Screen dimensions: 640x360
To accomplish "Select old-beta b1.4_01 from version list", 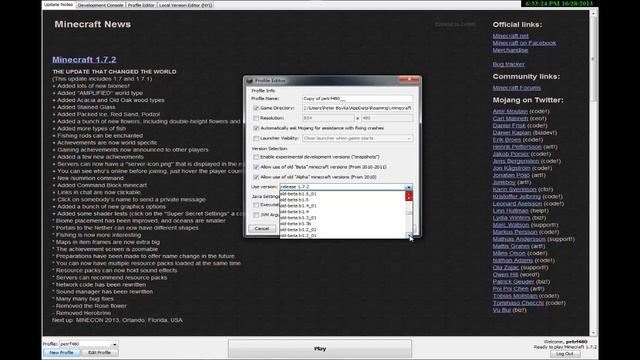I will (x=342, y=206).
